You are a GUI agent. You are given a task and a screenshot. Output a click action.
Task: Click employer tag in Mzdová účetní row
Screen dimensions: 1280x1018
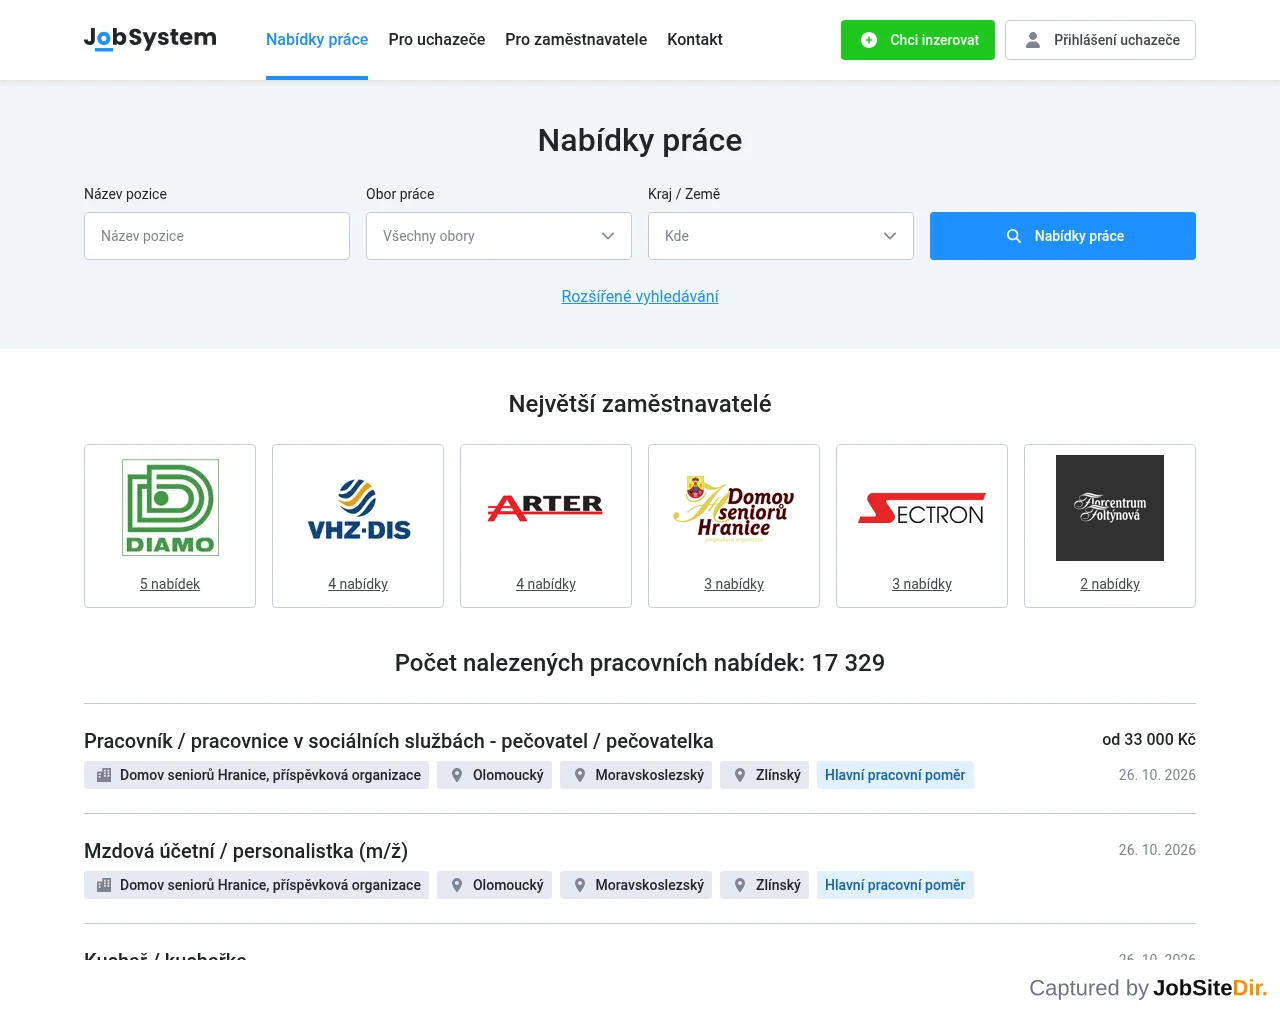point(256,885)
